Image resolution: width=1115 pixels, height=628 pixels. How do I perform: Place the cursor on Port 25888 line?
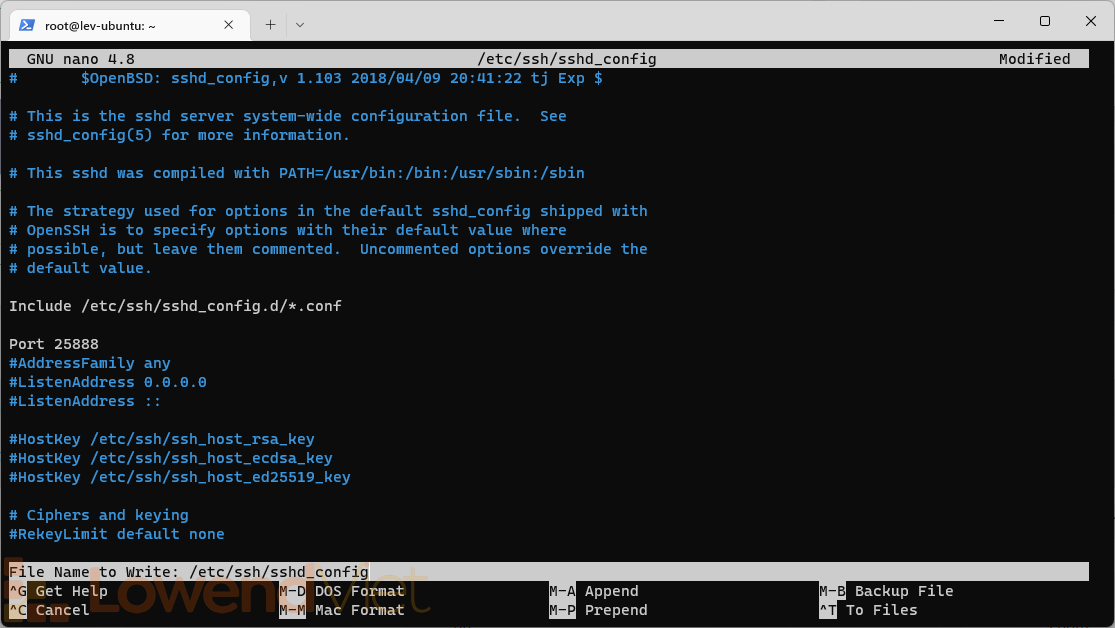coord(54,344)
